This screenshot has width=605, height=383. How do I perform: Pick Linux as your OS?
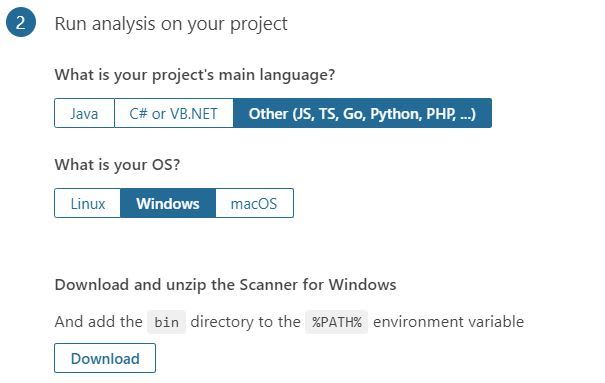click(x=88, y=203)
